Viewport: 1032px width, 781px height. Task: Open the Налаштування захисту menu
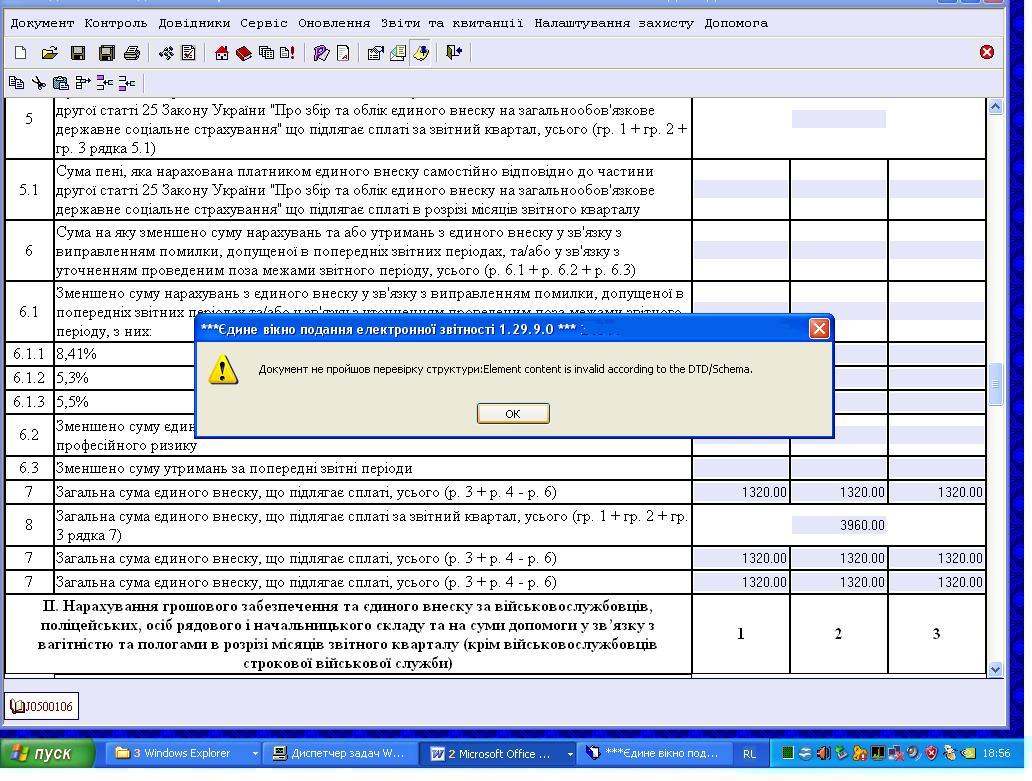pos(614,23)
